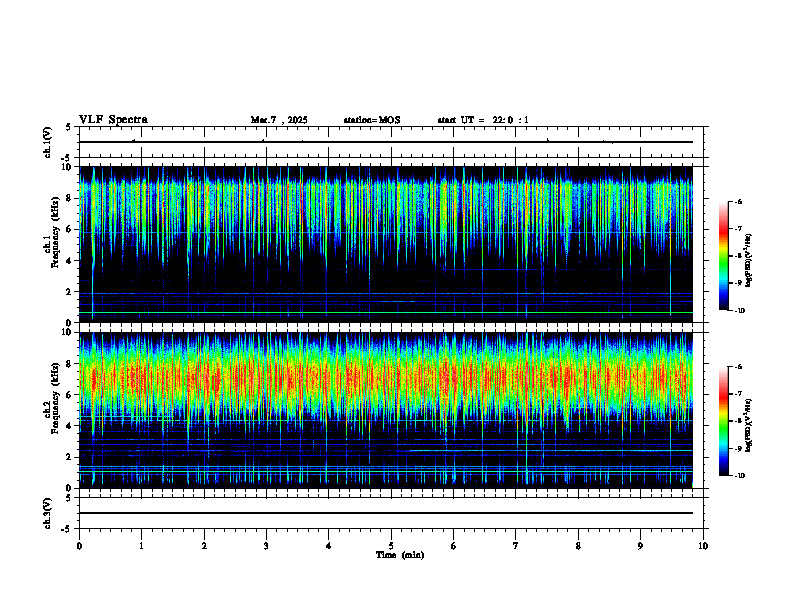Click the time axis tick label "10"
The height and width of the screenshot is (612, 792).
703,546
